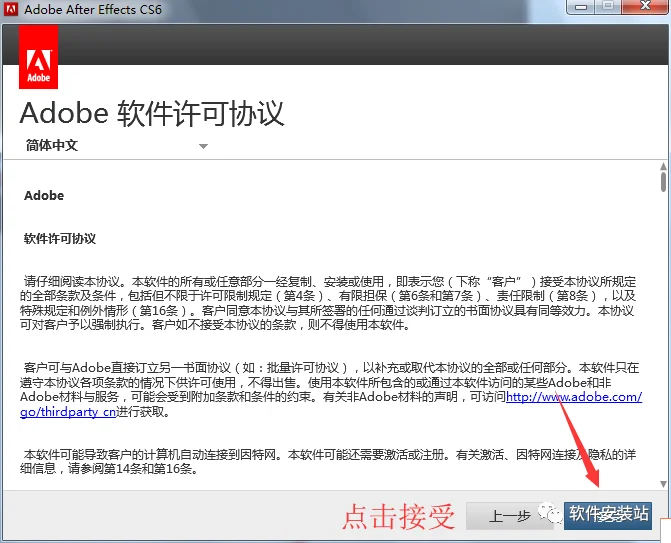The width and height of the screenshot is (671, 543).
Task: Click paragraph starting 本软件可能导致客户的计算机
Action: click(x=328, y=461)
